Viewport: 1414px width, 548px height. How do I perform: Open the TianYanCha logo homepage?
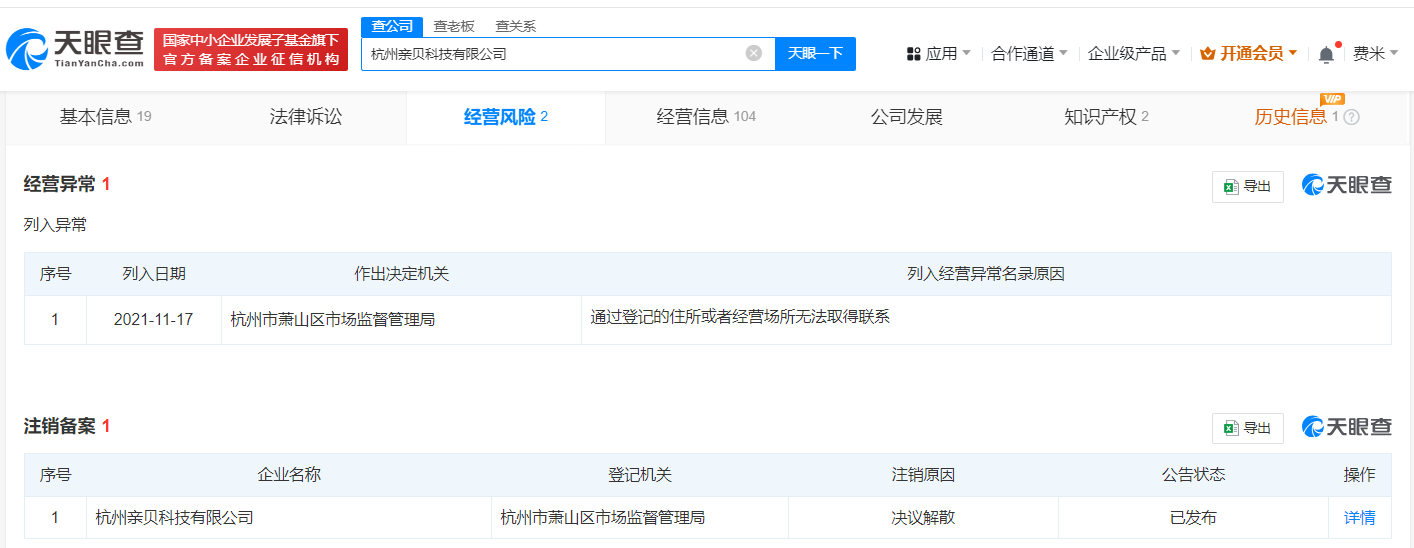[x=75, y=49]
